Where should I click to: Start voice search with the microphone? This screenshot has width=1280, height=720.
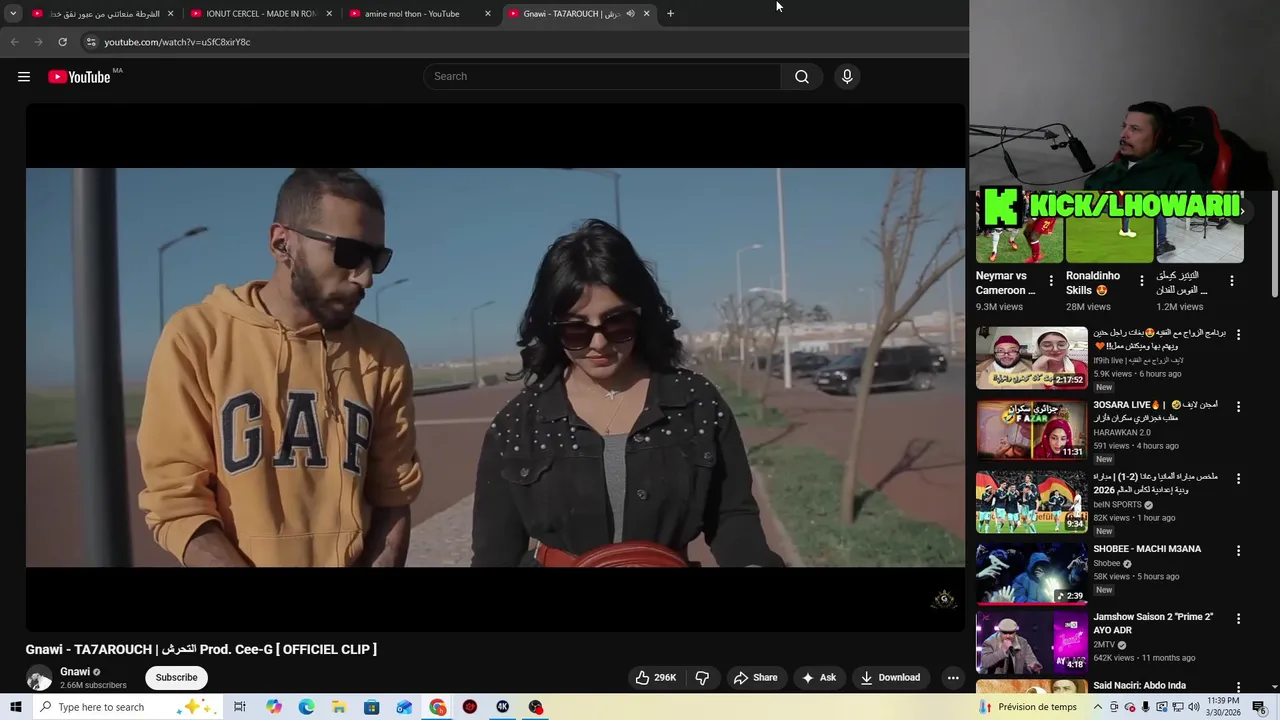847,77
